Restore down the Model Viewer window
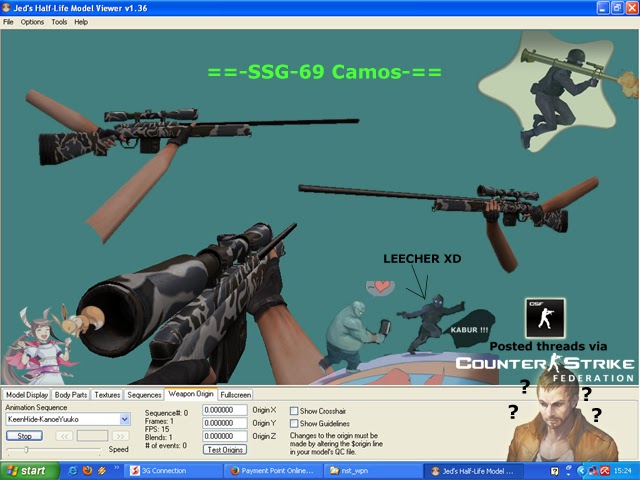The width and height of the screenshot is (640, 480). 618,8
